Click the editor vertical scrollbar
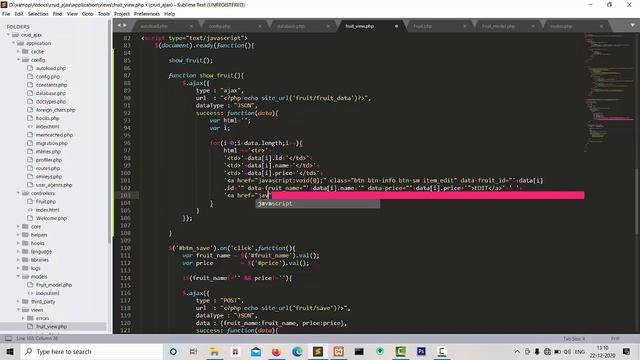This screenshot has height=360, width=640. tap(637, 201)
